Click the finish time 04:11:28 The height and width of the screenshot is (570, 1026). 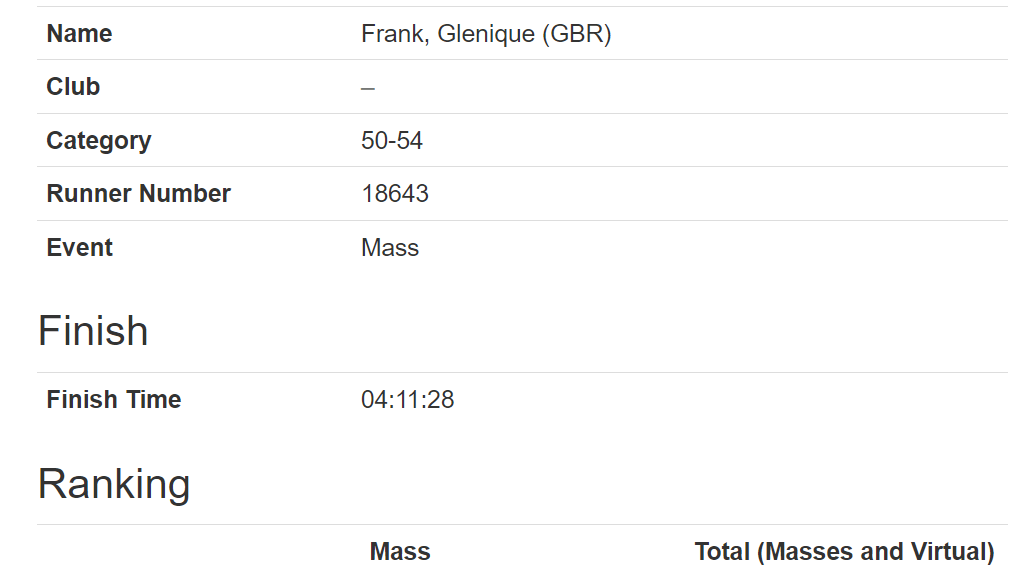(x=408, y=399)
